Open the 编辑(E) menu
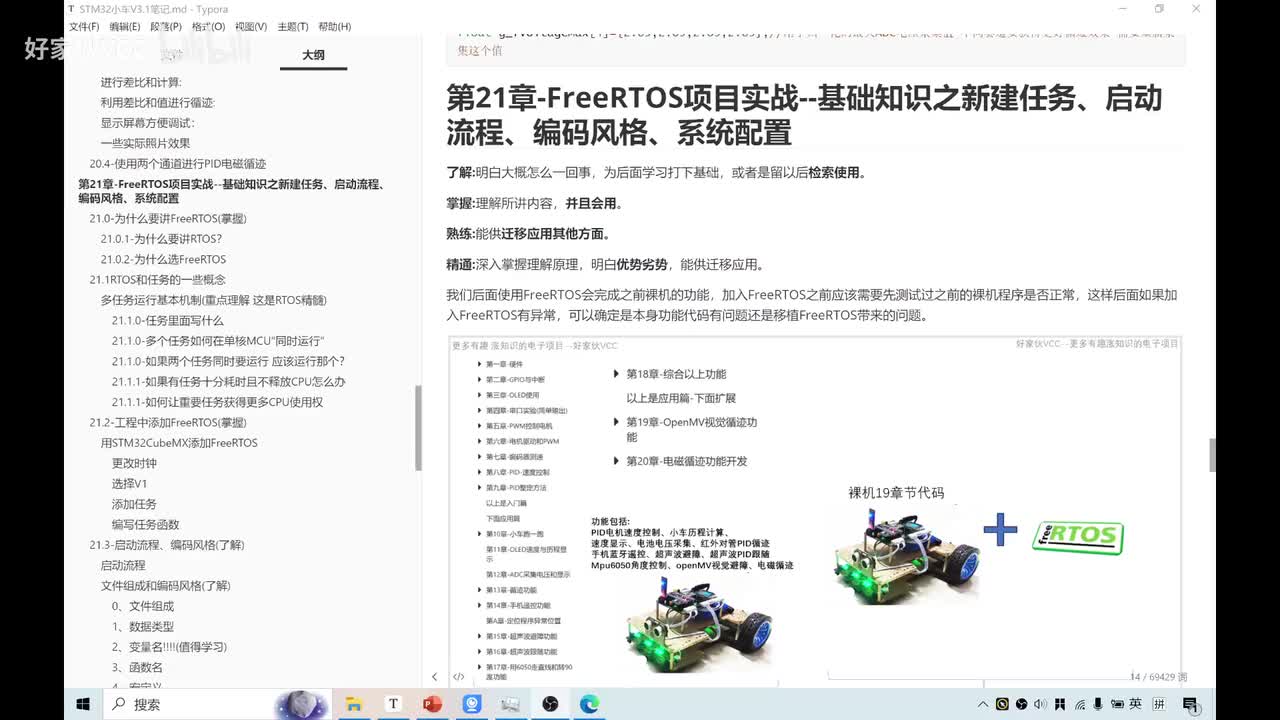 (x=125, y=27)
